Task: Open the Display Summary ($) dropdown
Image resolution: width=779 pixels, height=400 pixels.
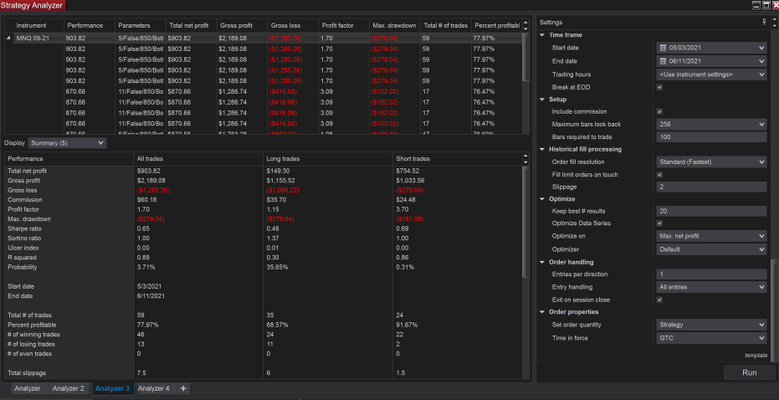Action: 67,143
